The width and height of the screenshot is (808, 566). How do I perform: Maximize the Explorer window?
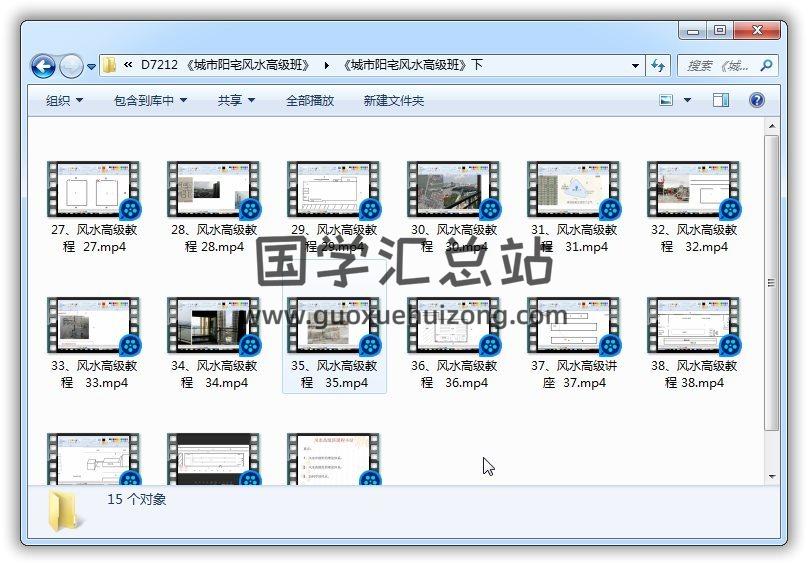[x=720, y=31]
